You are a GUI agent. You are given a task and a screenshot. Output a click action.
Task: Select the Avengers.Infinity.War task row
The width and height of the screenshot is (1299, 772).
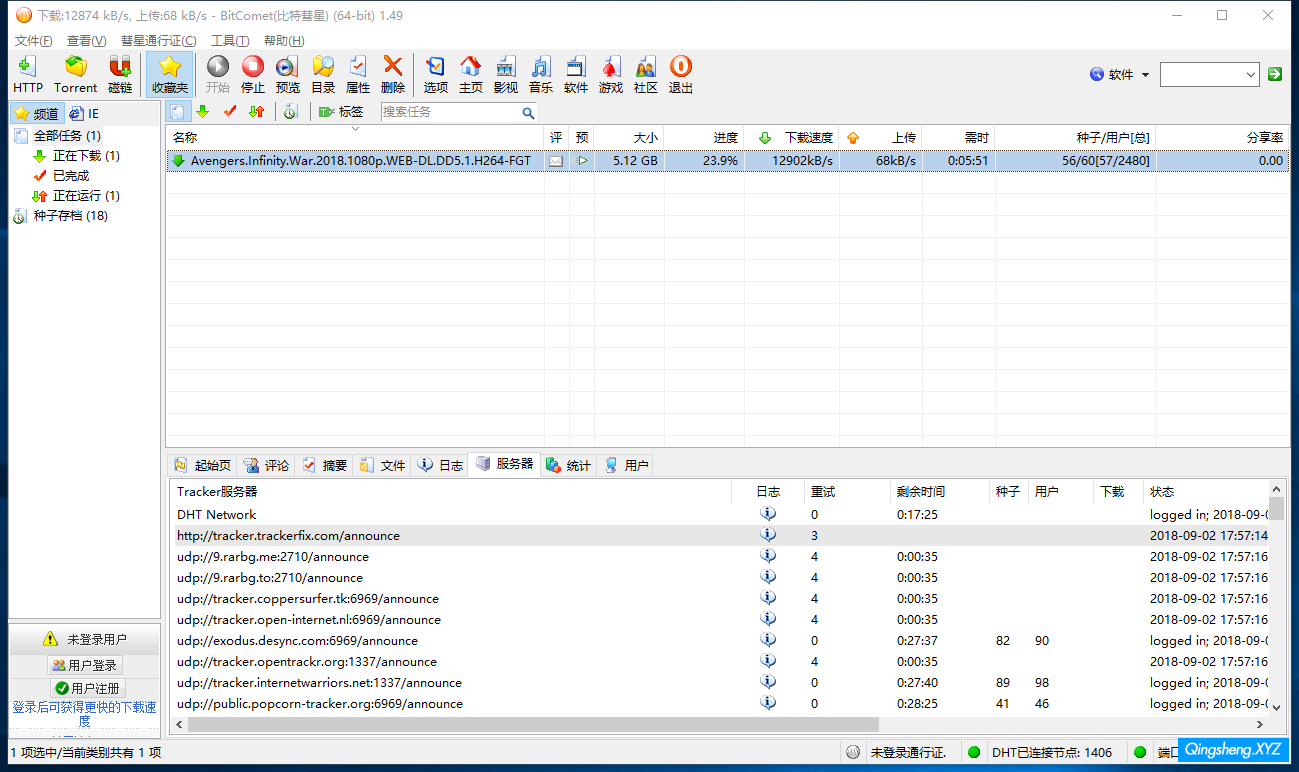727,160
